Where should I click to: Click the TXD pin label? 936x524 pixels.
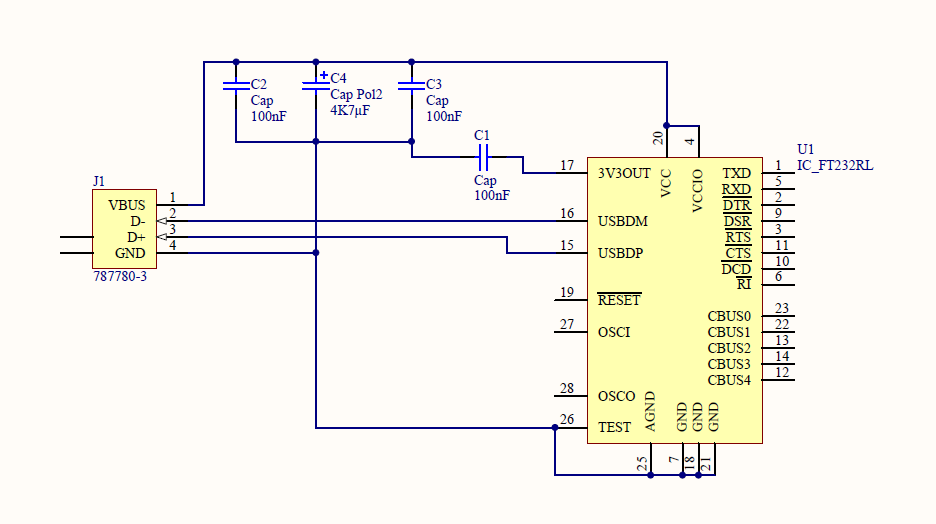tap(737, 174)
